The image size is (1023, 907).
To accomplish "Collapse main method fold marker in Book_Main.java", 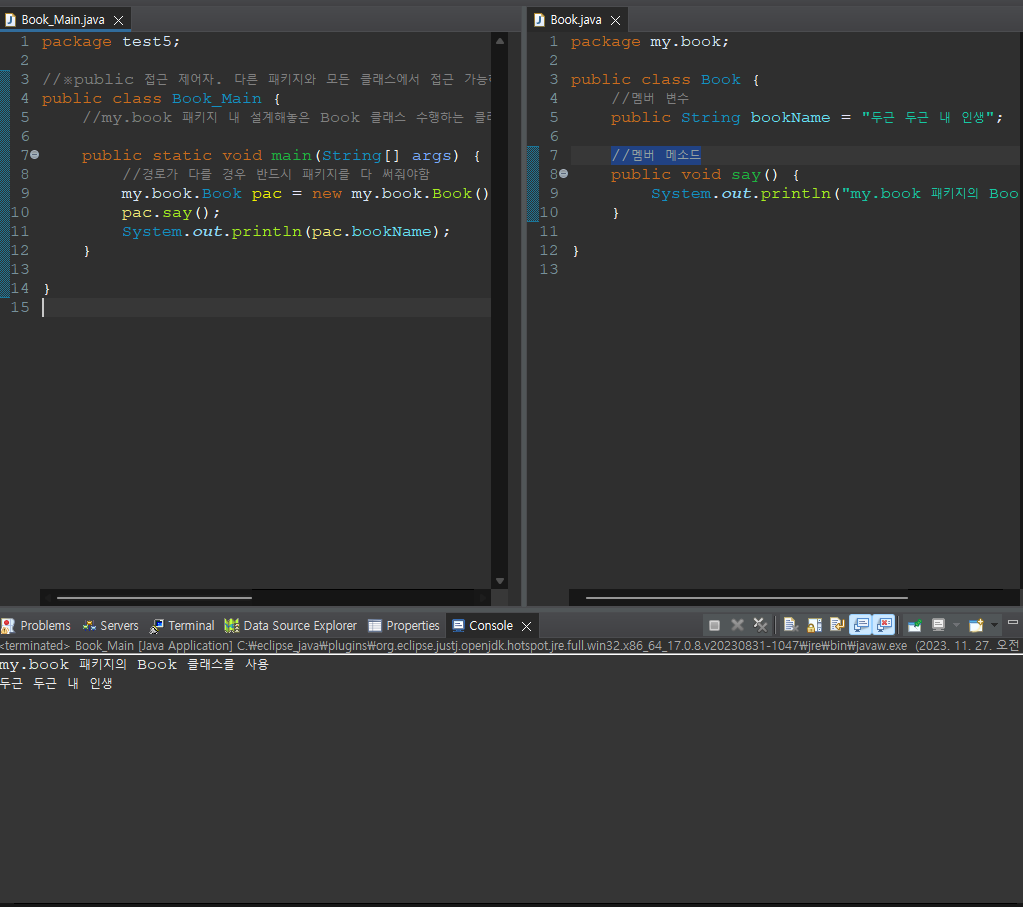I will (35, 155).
